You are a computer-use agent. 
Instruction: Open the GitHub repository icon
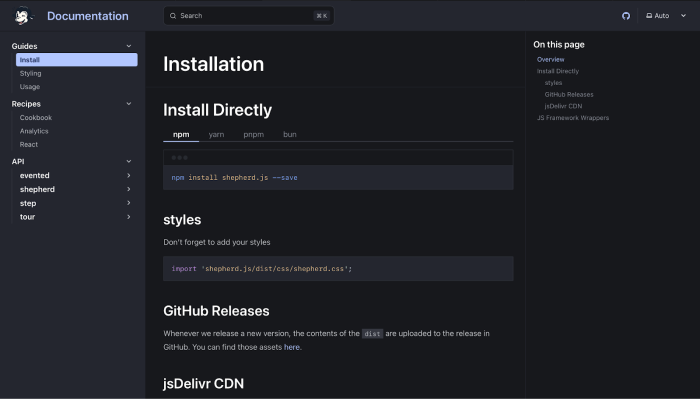tap(626, 16)
